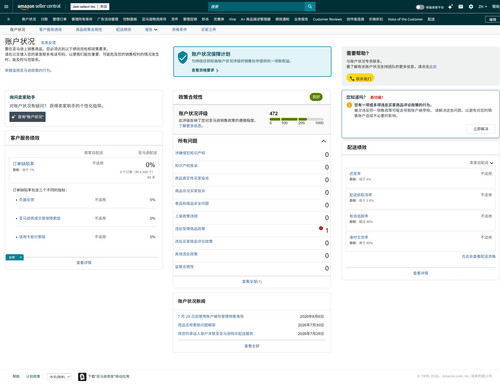This screenshot has height=392, width=500.
Task: Click the dark ask seller assistant button
Action: point(27,117)
